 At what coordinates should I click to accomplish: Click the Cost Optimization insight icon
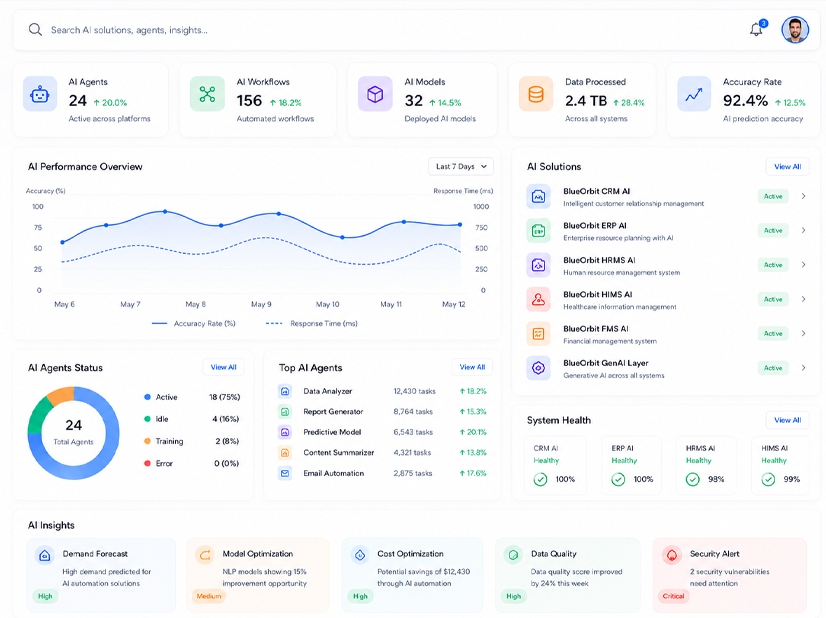click(360, 555)
